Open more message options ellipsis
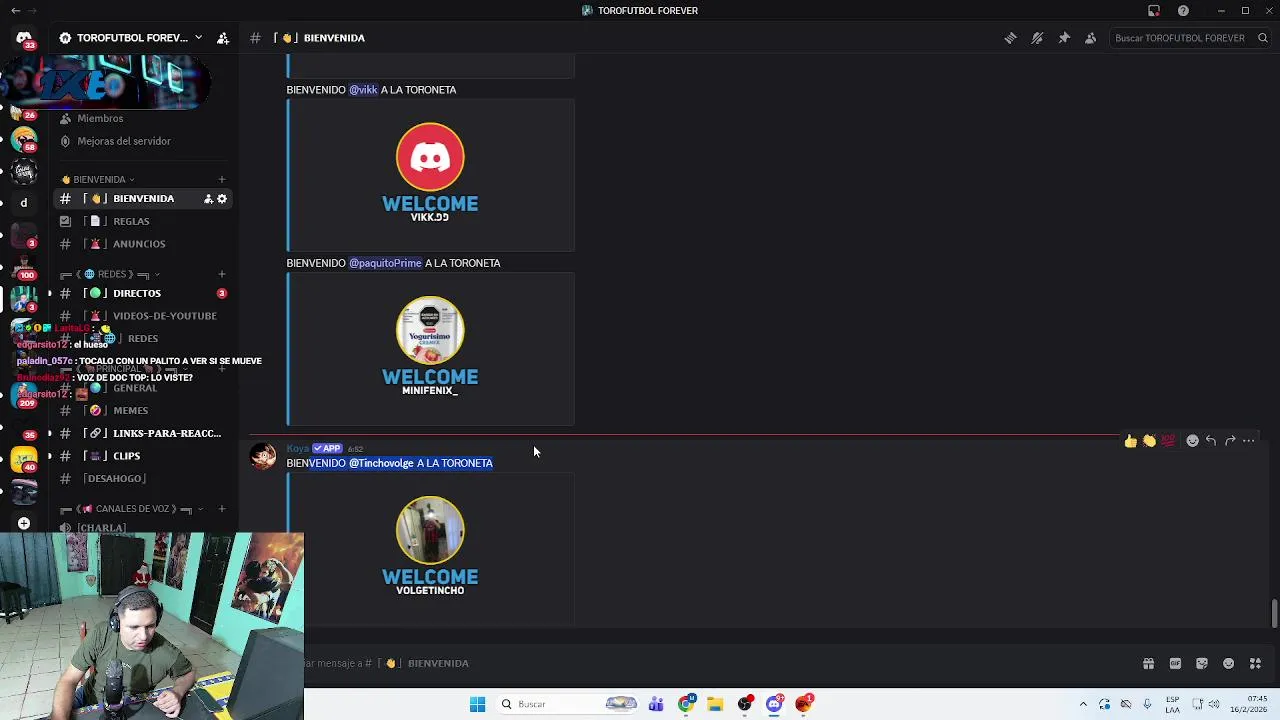This screenshot has height=720, width=1280. (x=1249, y=441)
